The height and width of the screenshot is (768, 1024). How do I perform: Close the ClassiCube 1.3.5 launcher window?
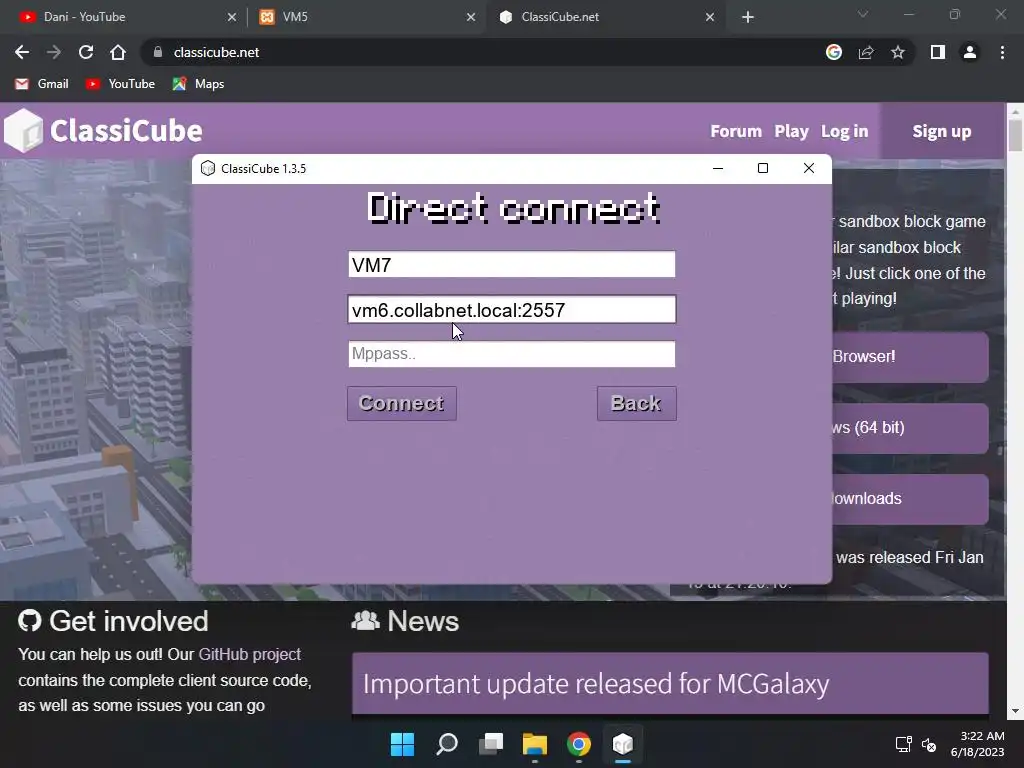click(x=808, y=168)
